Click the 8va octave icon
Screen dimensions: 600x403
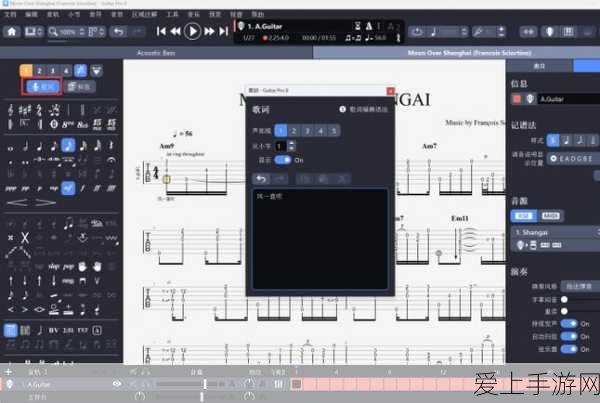[x=68, y=124]
